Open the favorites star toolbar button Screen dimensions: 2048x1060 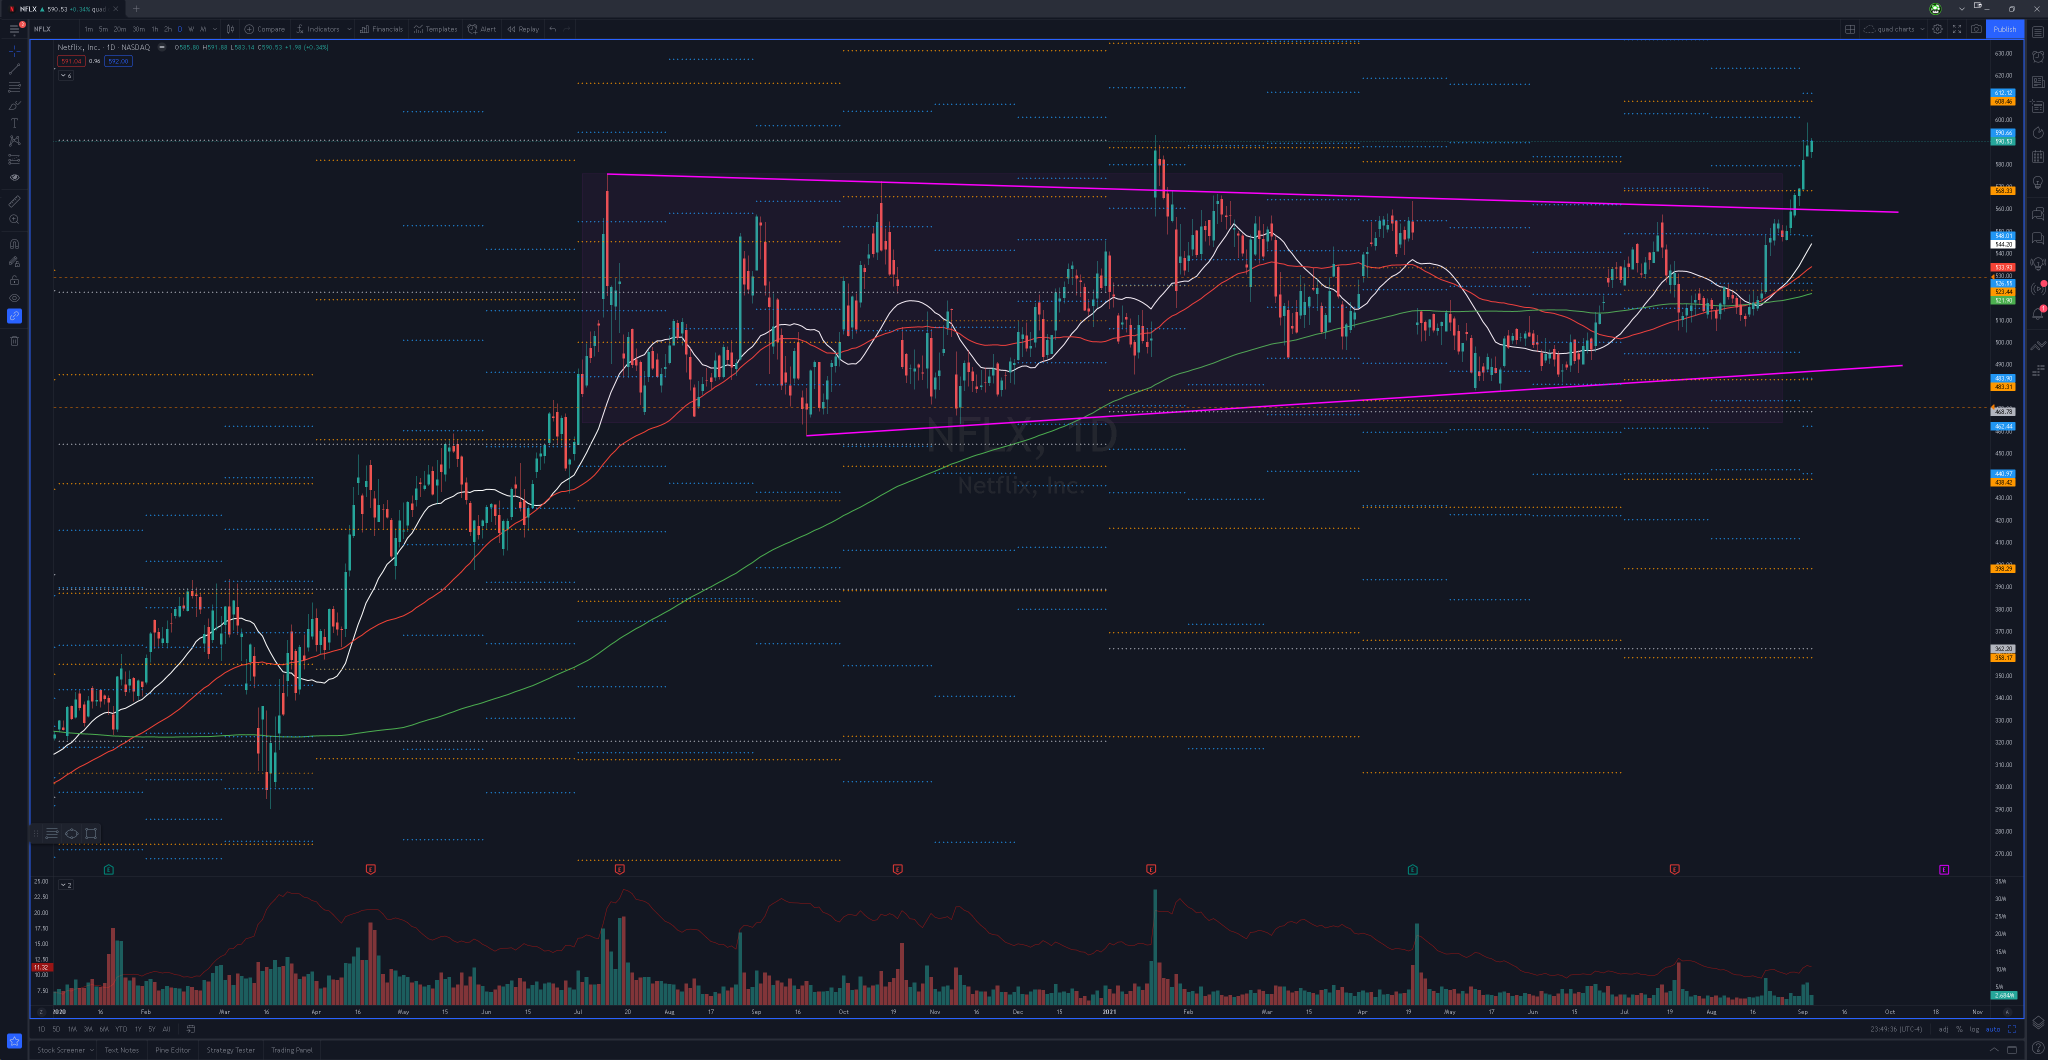click(14, 1041)
